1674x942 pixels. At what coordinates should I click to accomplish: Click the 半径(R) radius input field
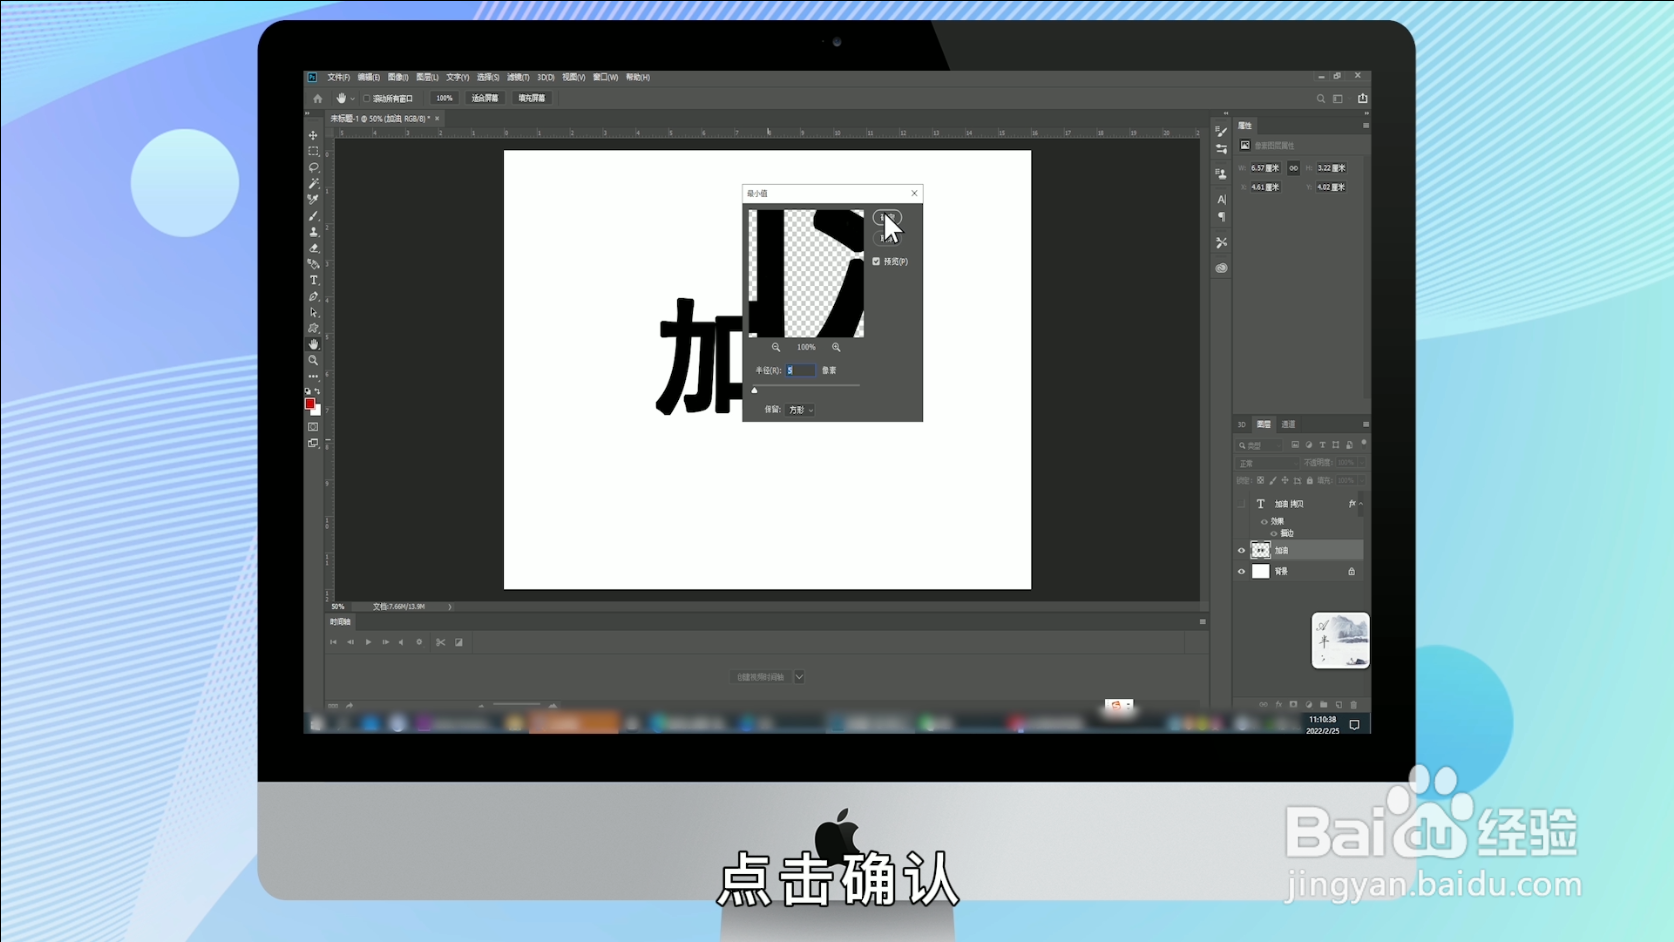pos(800,369)
